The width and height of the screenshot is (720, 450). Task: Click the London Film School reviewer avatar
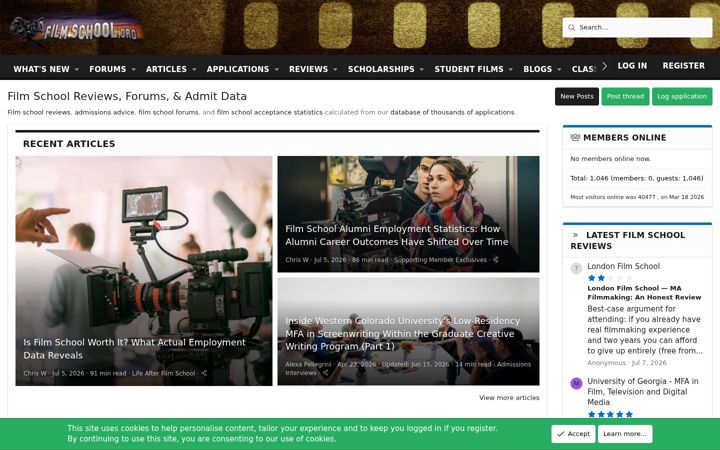pos(576,268)
